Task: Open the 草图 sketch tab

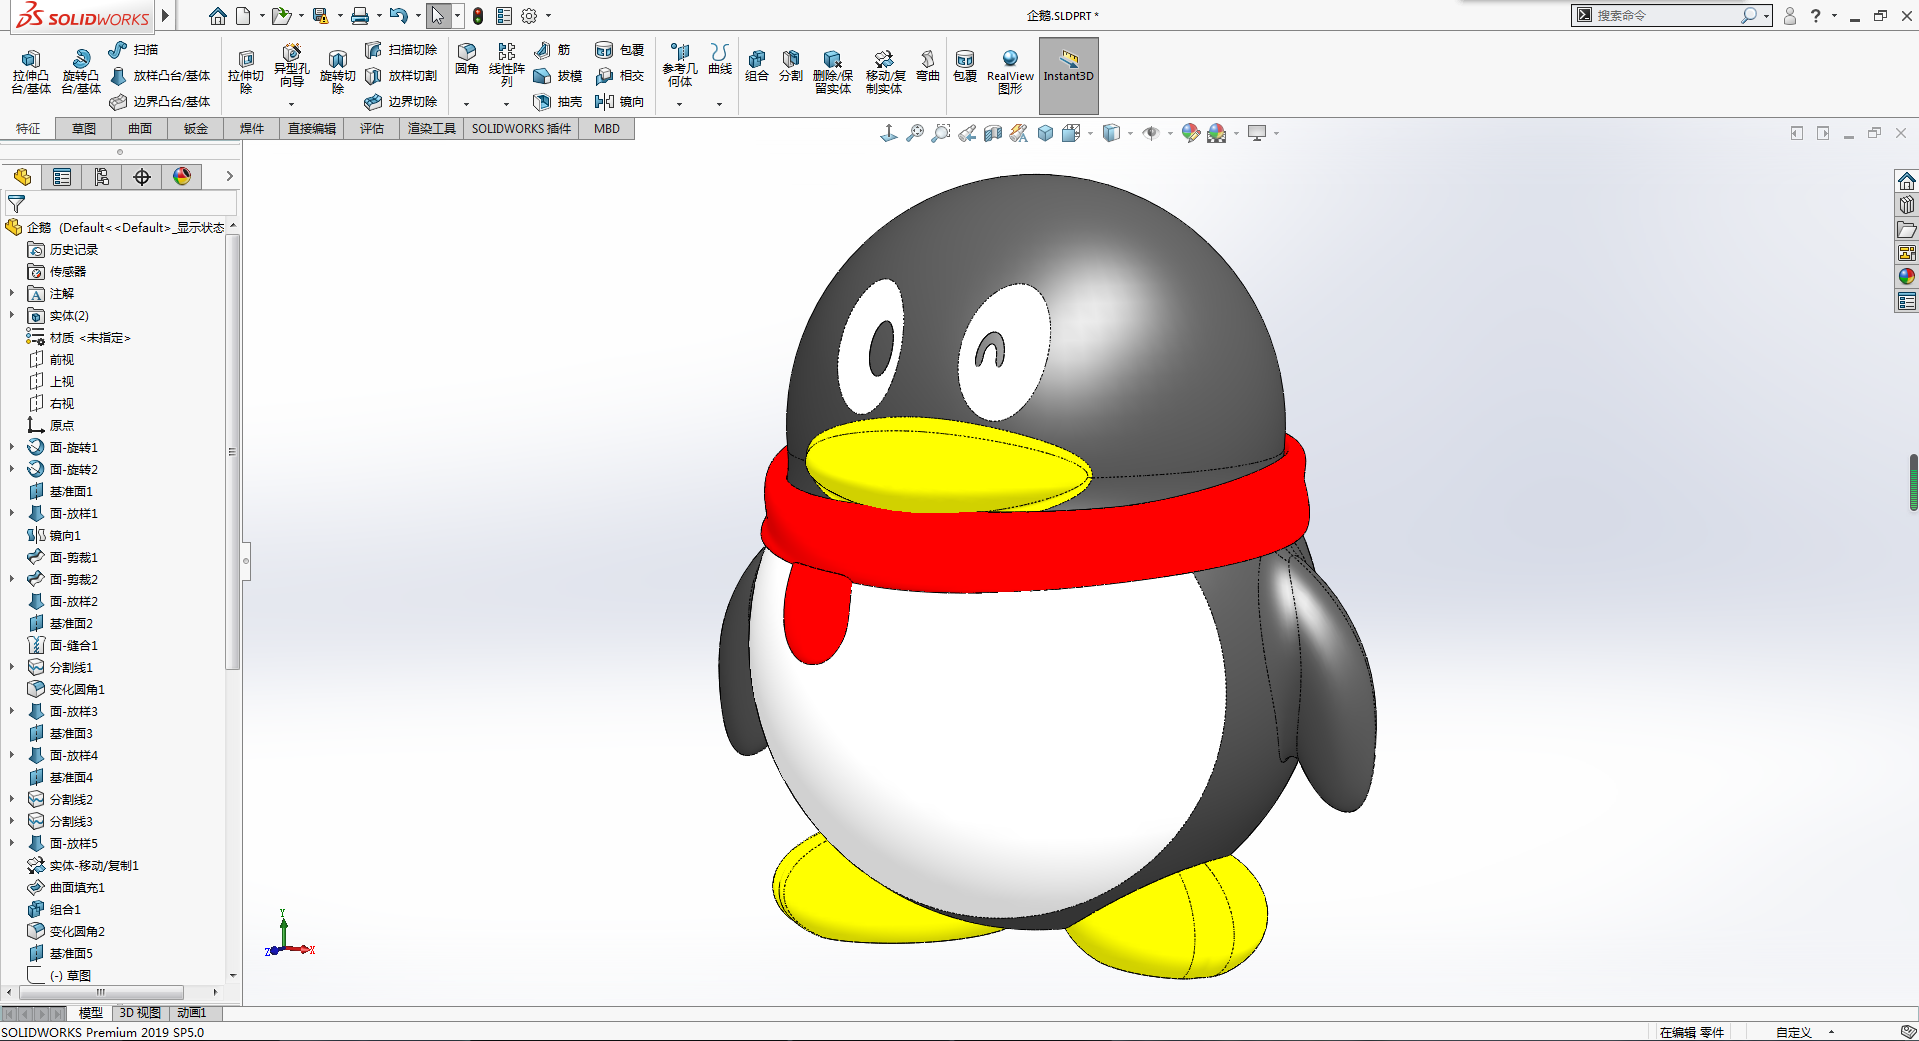Action: pyautogui.click(x=84, y=129)
